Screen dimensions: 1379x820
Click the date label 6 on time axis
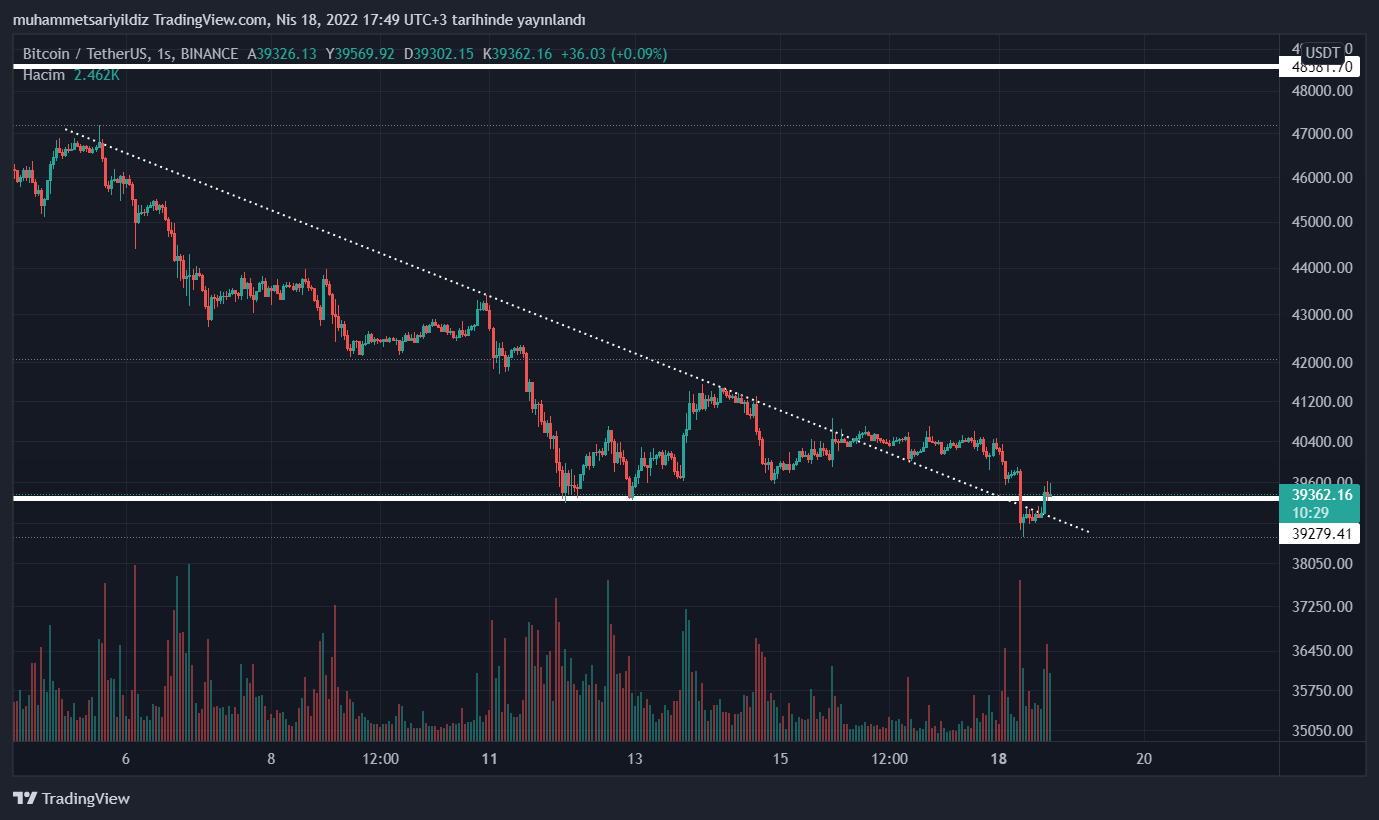click(126, 758)
